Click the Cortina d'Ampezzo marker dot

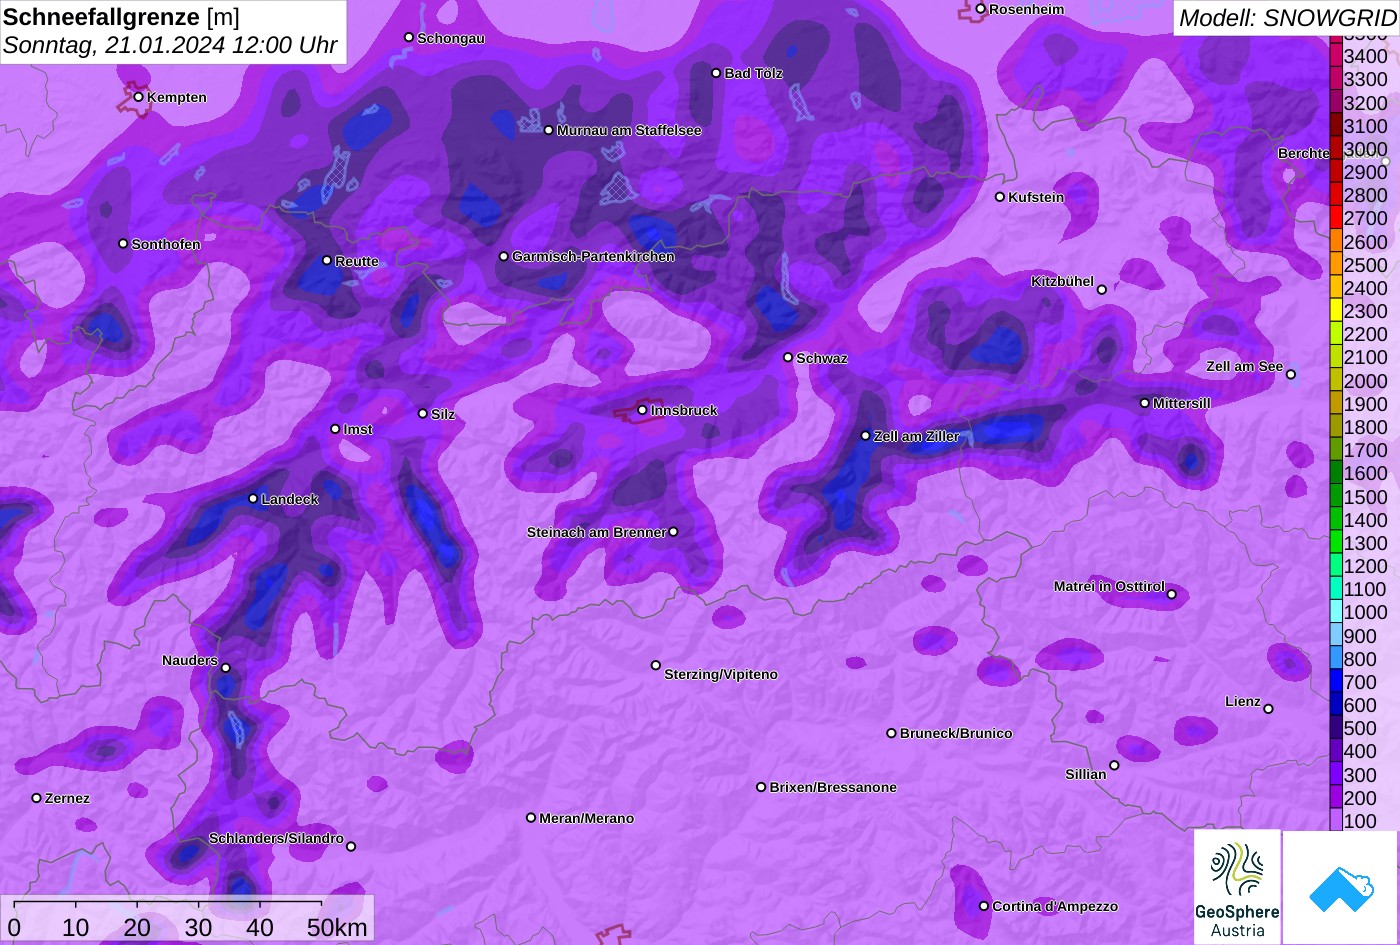point(984,906)
